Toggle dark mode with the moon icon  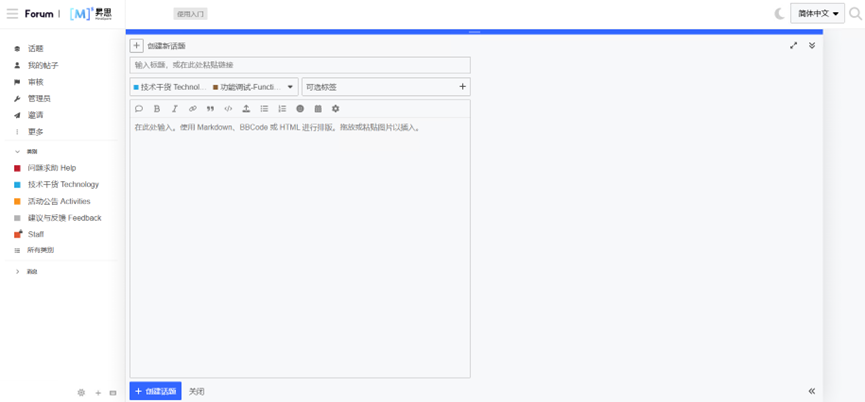(x=780, y=14)
